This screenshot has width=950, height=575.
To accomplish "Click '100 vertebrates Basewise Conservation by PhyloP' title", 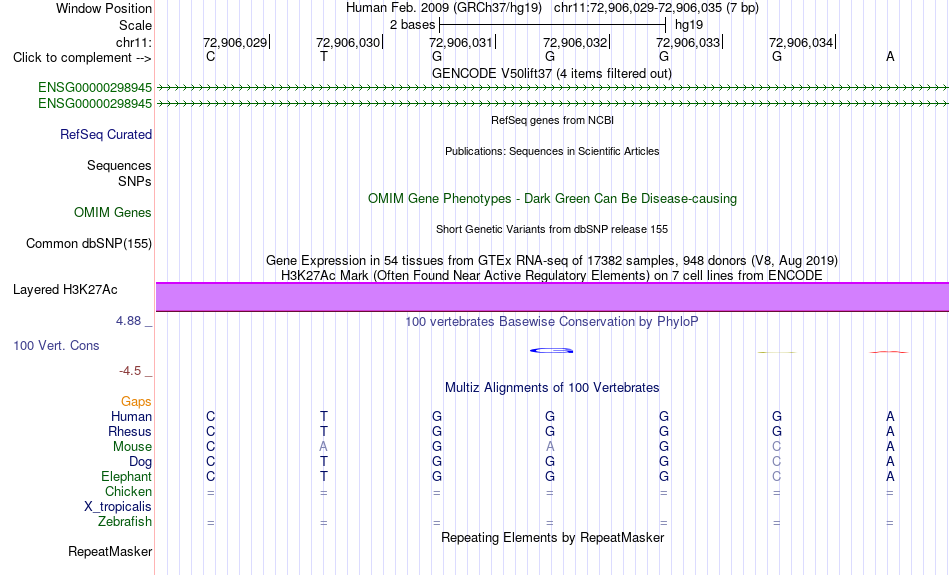I will pyautogui.click(x=552, y=321).
